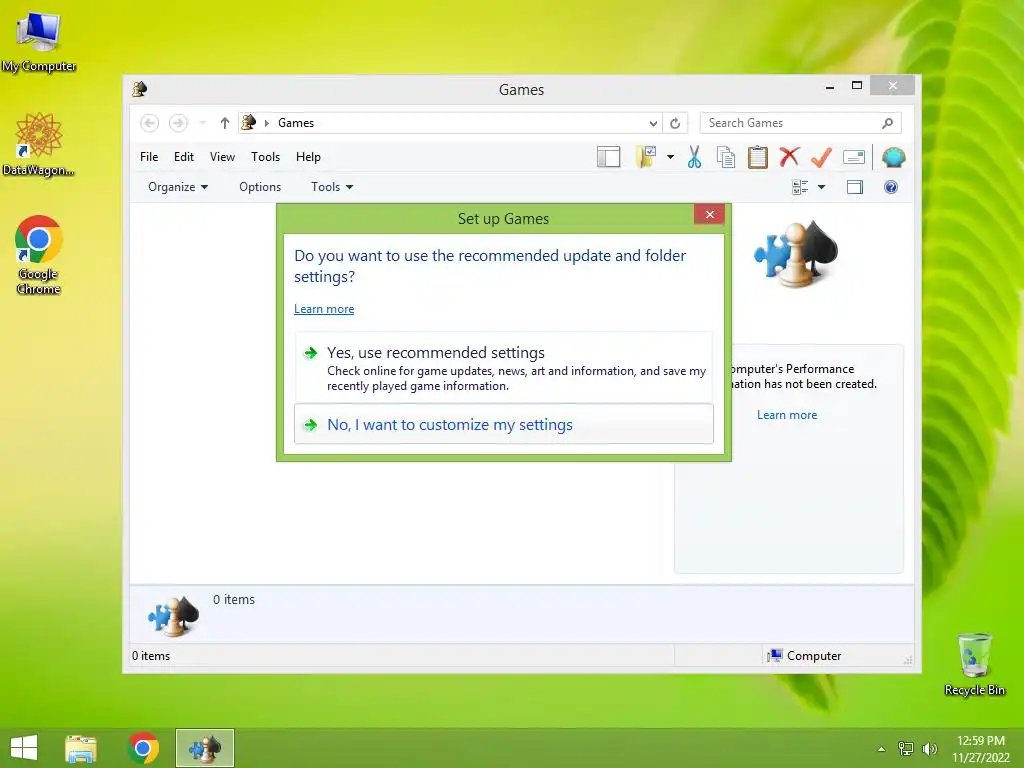Image resolution: width=1024 pixels, height=768 pixels.
Task: Click the network tray icon
Action: click(x=906, y=749)
